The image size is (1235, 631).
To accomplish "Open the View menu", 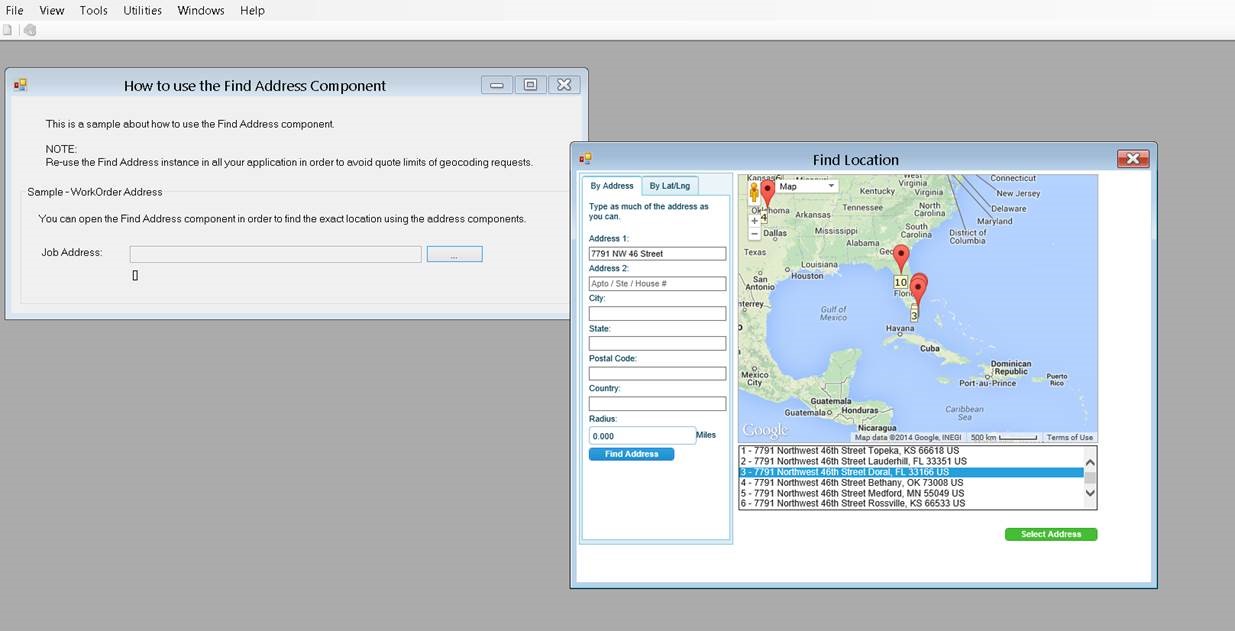I will pyautogui.click(x=52, y=10).
